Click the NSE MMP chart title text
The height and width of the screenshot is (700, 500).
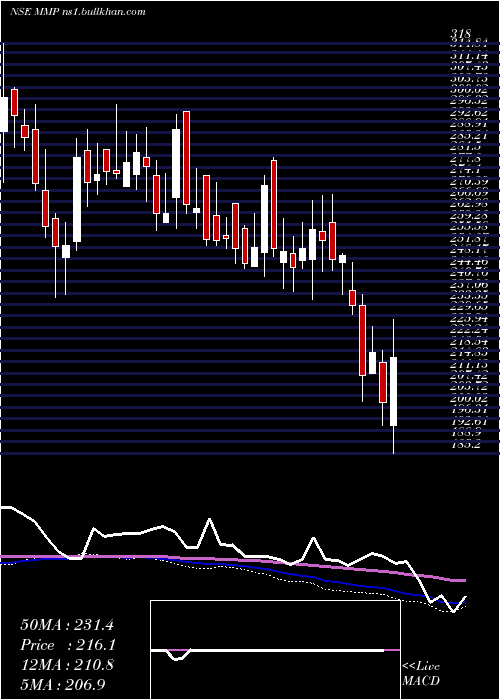(x=78, y=12)
